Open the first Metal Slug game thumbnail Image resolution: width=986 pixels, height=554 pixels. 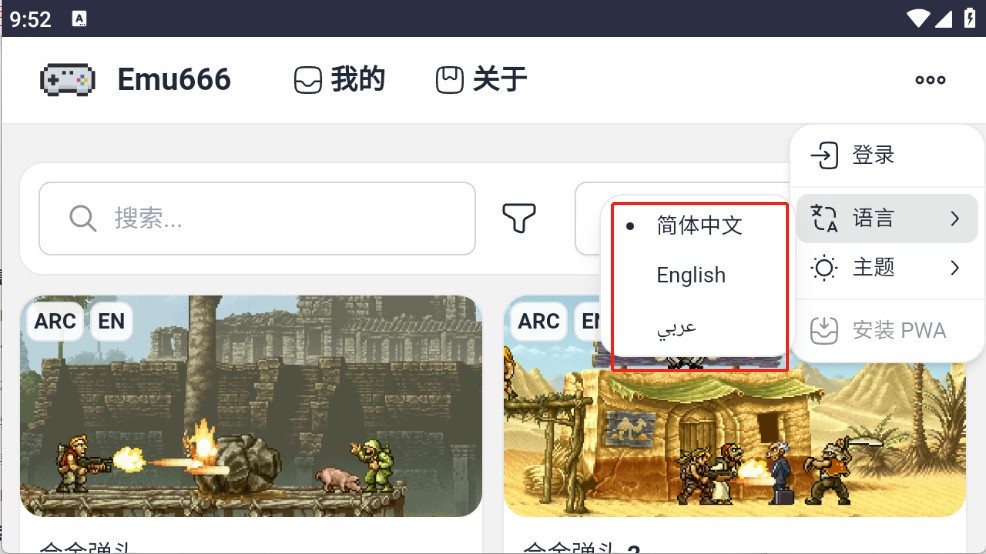coord(251,406)
